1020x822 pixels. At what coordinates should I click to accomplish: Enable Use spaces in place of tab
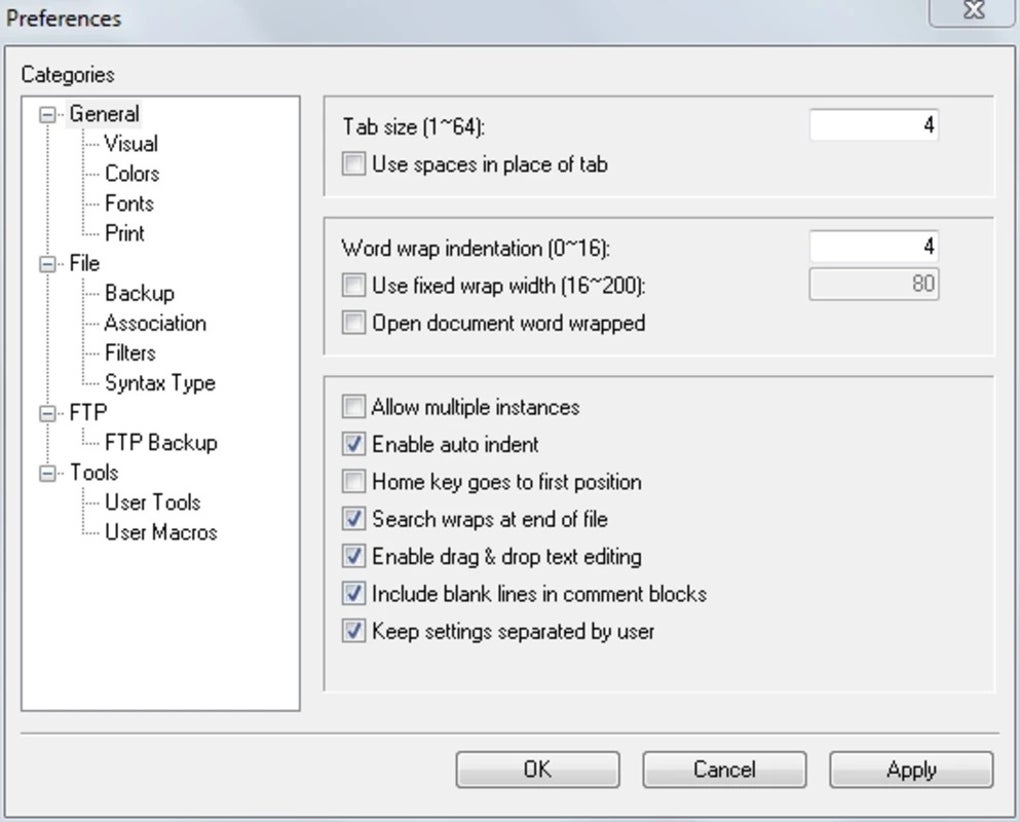[354, 164]
